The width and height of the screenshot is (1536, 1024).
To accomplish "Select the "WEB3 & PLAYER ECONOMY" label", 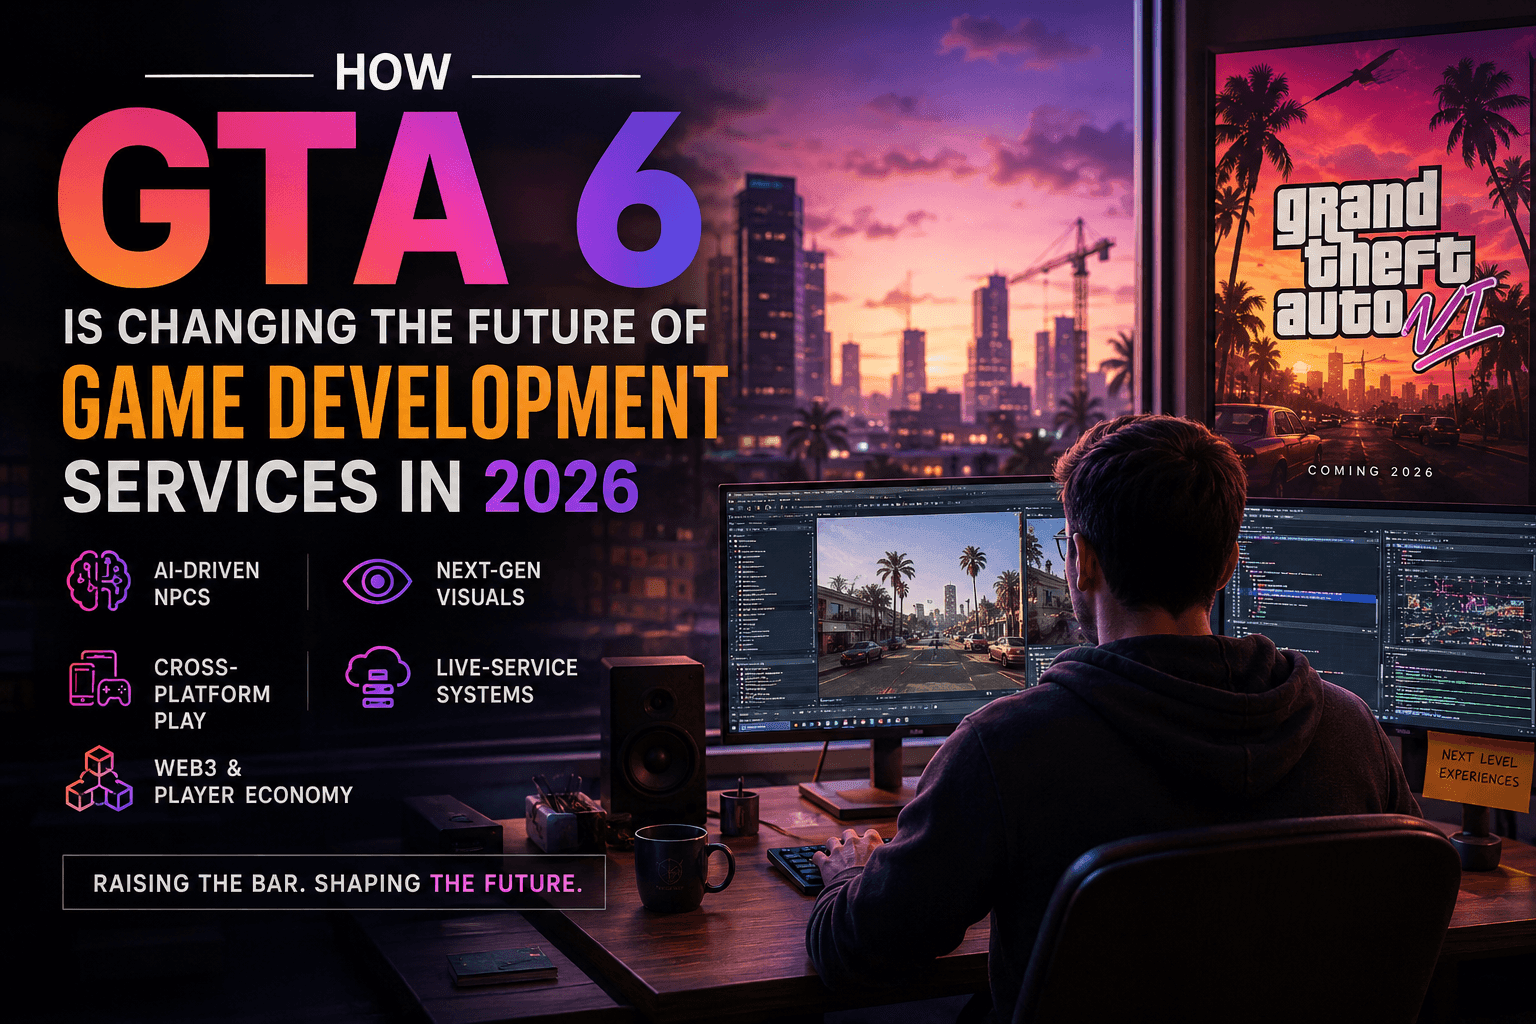I will (253, 782).
